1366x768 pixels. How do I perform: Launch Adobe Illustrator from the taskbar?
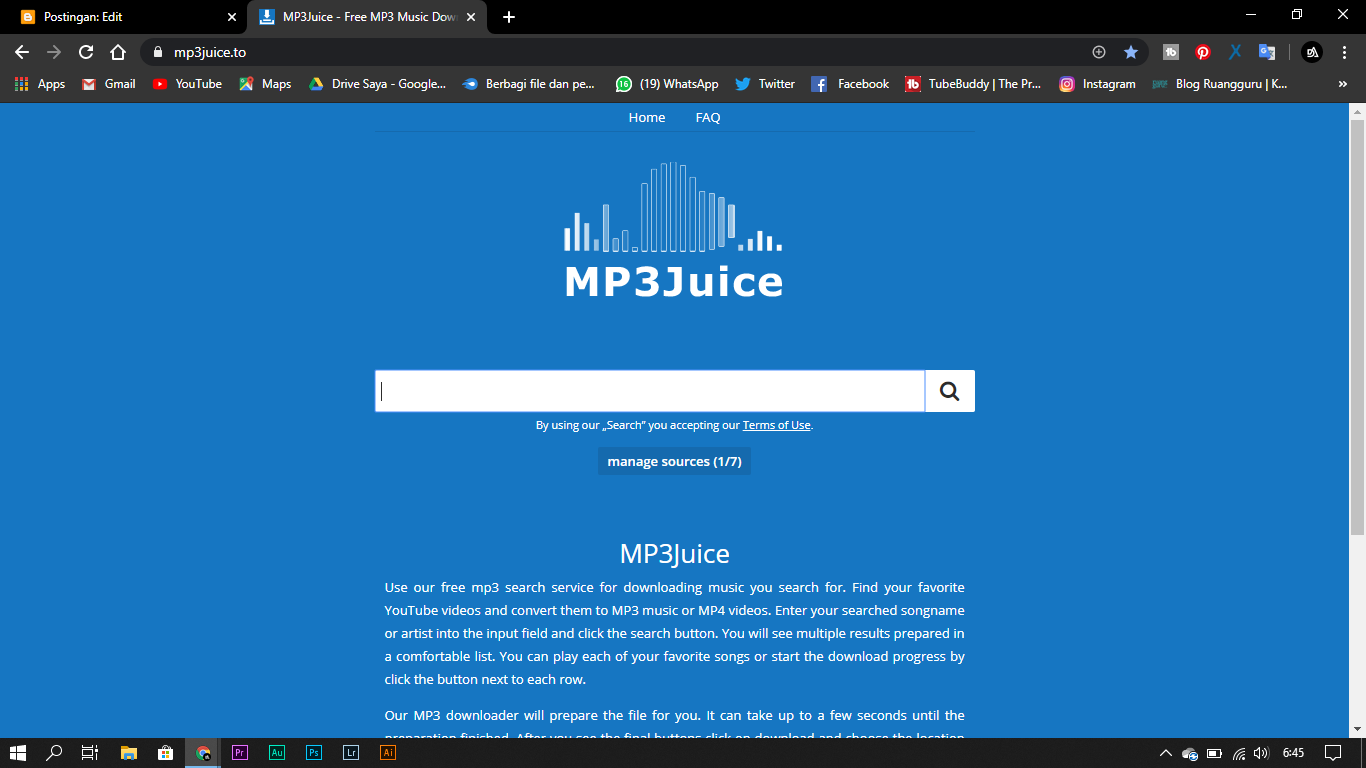388,753
